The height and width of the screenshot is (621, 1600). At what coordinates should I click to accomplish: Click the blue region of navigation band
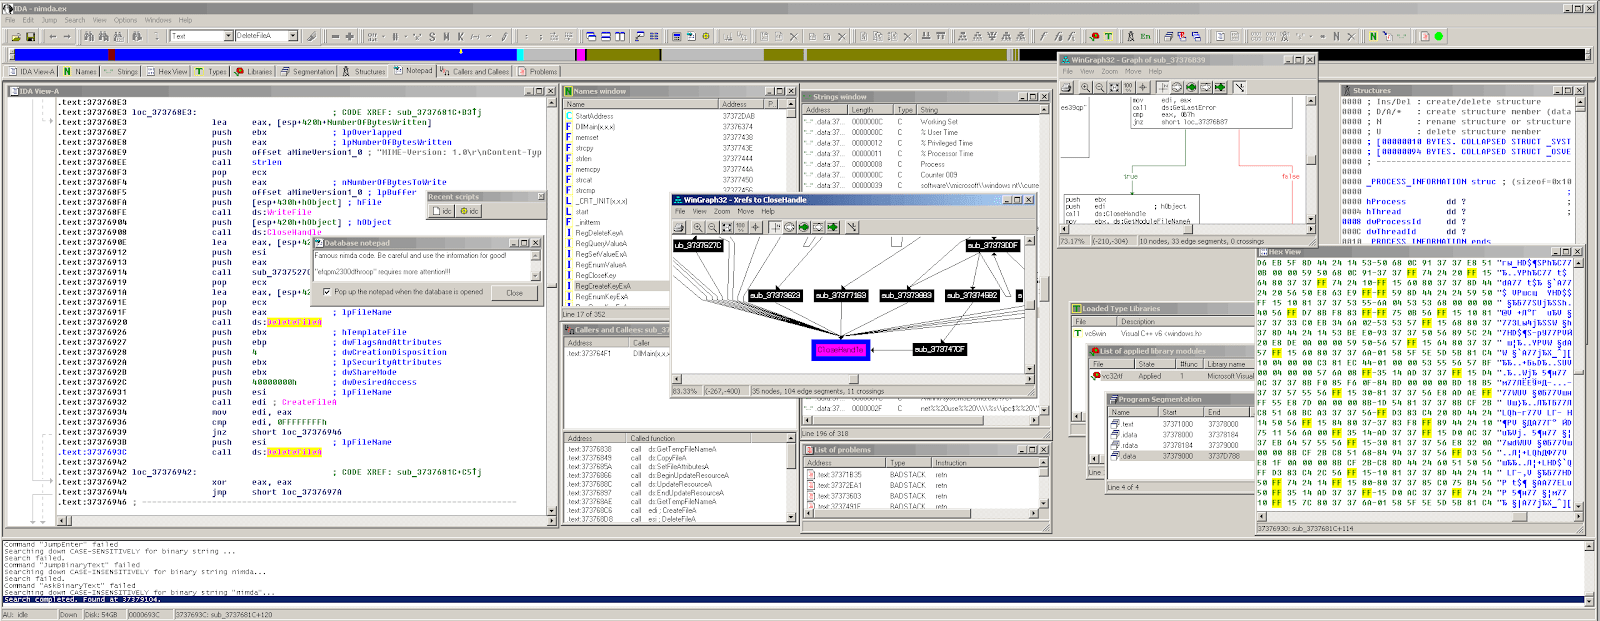[x=300, y=55]
